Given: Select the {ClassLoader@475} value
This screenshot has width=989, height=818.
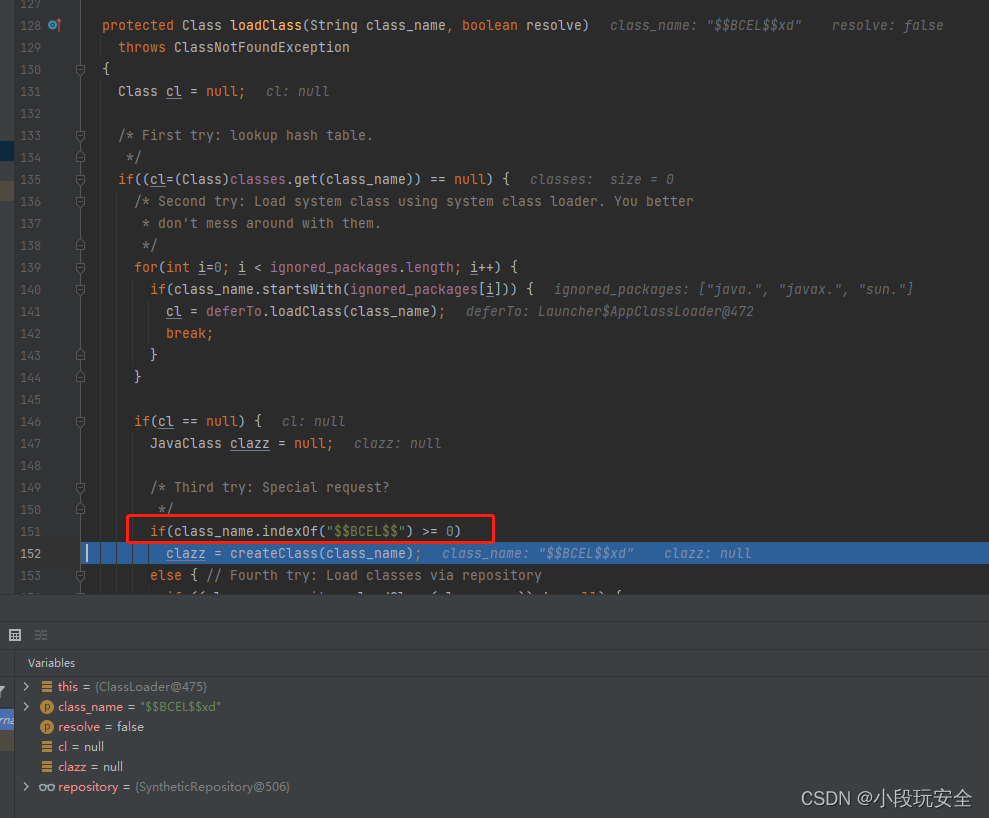Looking at the screenshot, I should 151,687.
